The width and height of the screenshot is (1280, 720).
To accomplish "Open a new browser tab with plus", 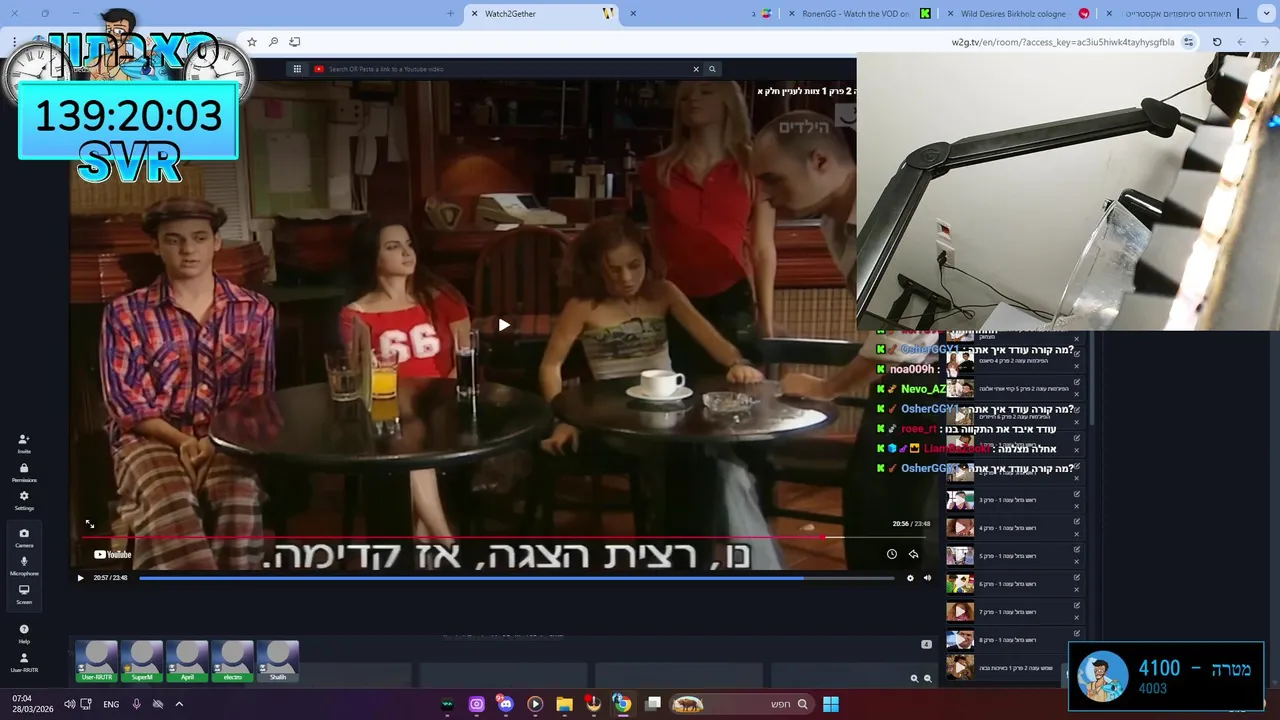I will (450, 14).
